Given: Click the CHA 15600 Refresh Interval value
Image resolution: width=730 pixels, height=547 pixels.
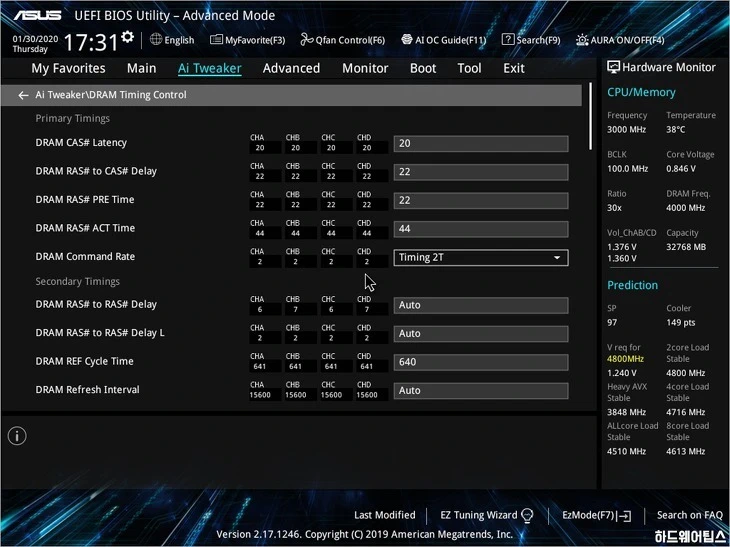Looking at the screenshot, I should [x=260, y=395].
